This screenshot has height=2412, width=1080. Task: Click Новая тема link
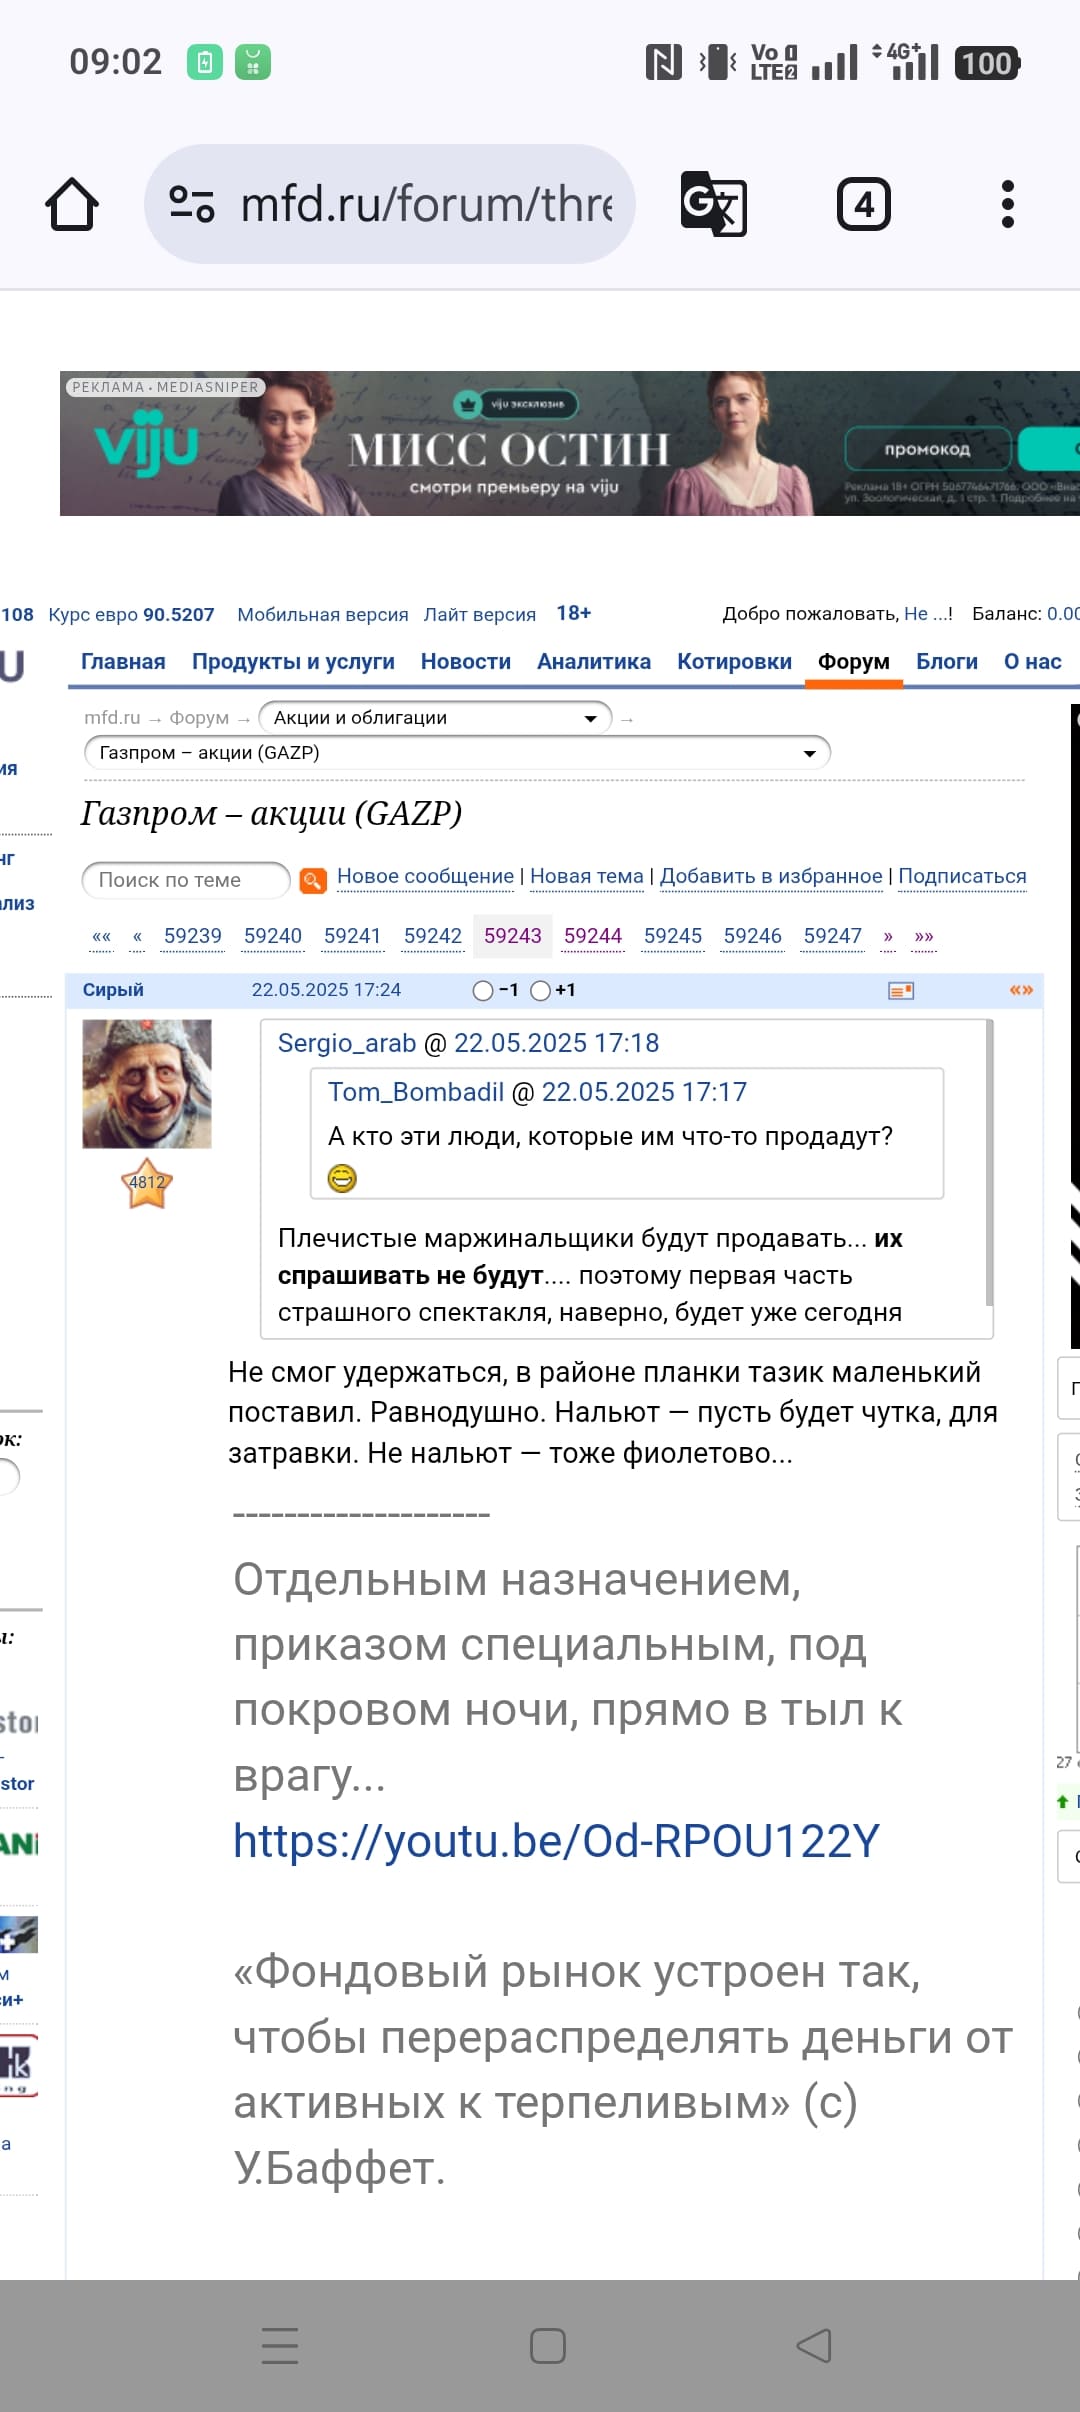tap(587, 877)
